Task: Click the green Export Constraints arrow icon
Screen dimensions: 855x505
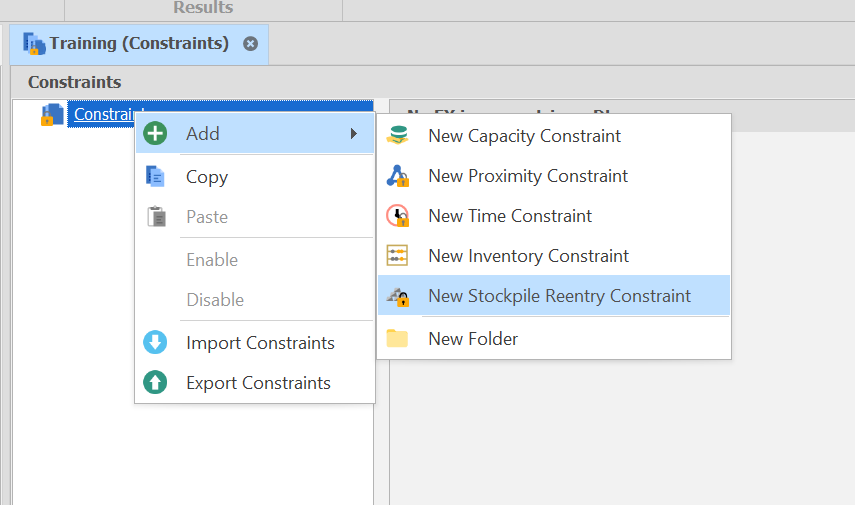Action: click(156, 383)
